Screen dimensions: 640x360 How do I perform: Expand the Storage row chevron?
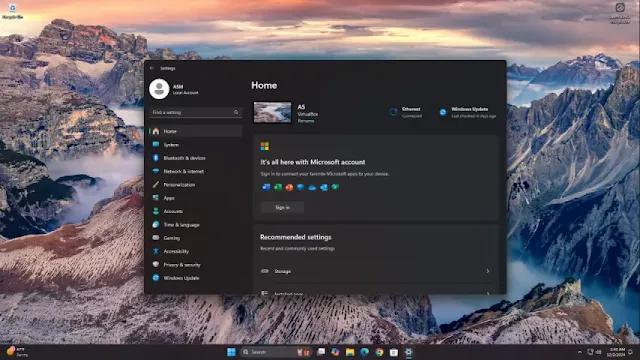pyautogui.click(x=488, y=271)
